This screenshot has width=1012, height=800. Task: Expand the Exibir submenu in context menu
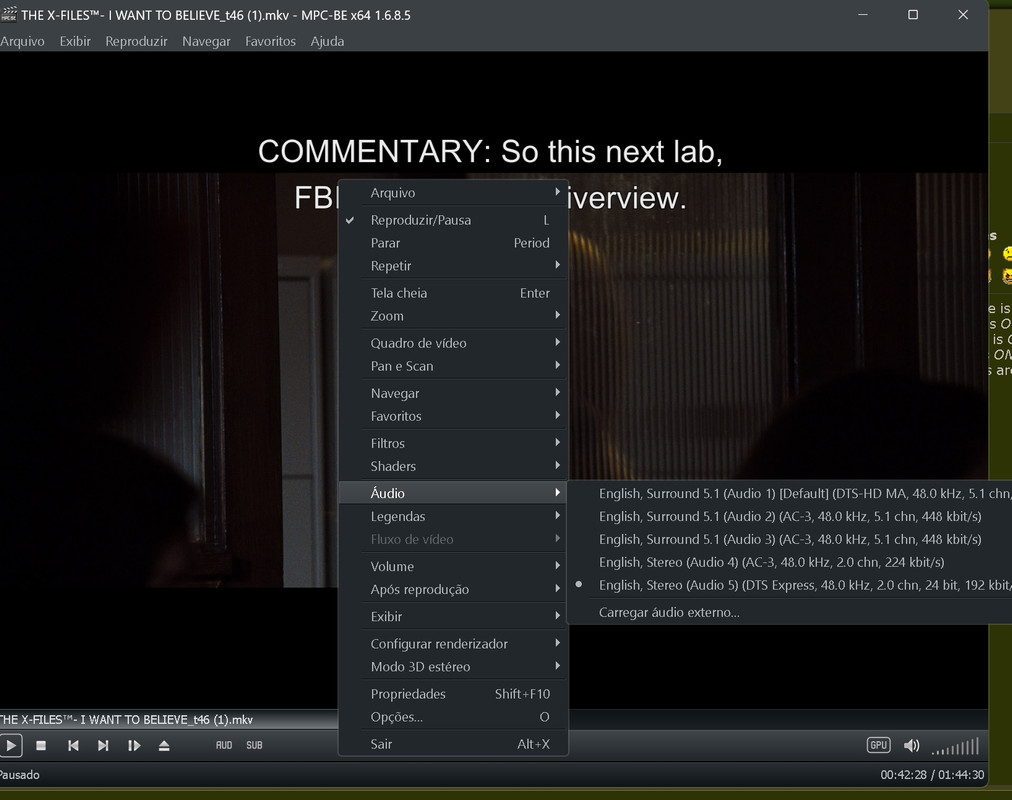tap(453, 616)
